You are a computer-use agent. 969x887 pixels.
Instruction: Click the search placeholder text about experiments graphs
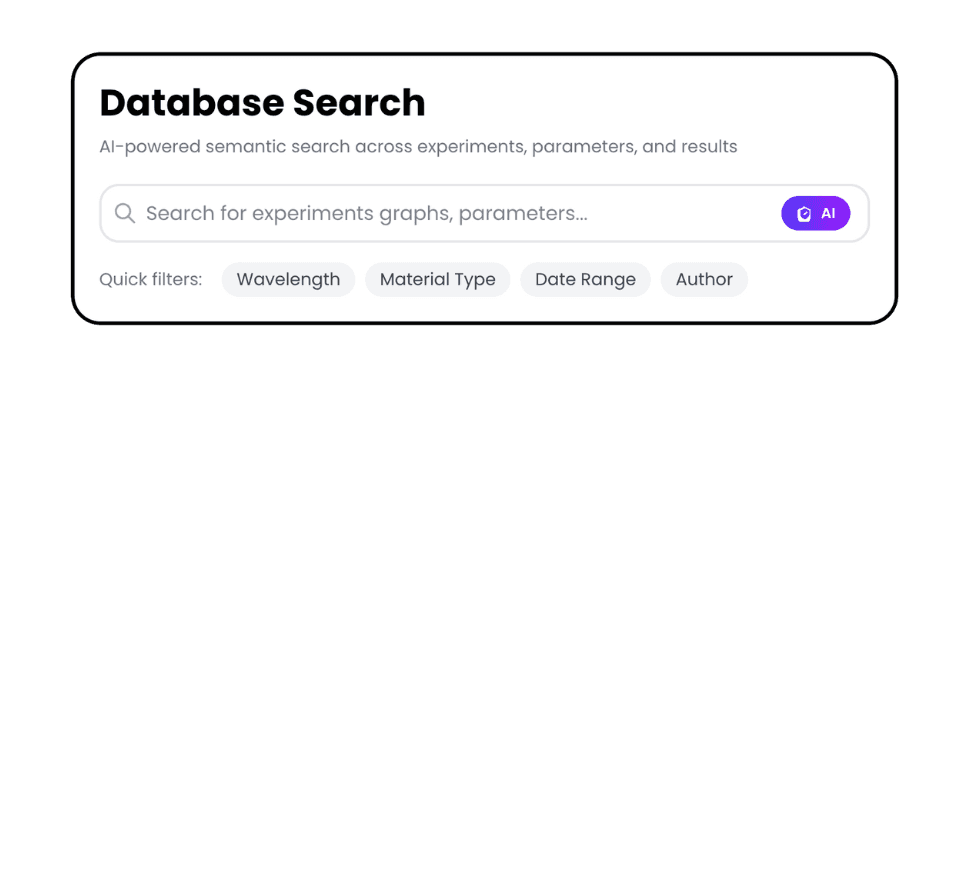point(366,213)
